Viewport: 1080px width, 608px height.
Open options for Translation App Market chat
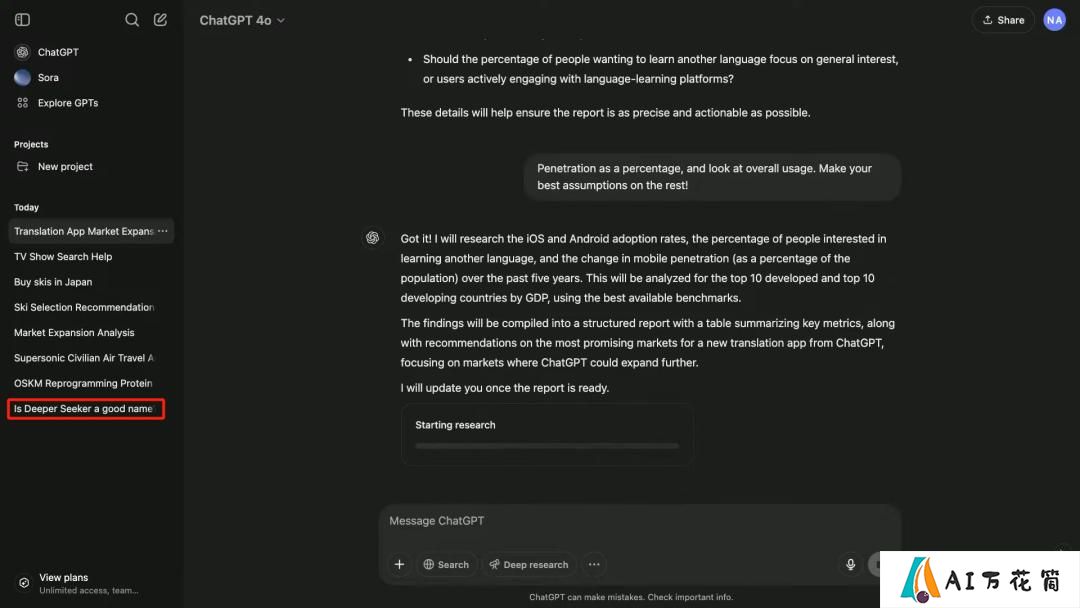pyautogui.click(x=163, y=231)
